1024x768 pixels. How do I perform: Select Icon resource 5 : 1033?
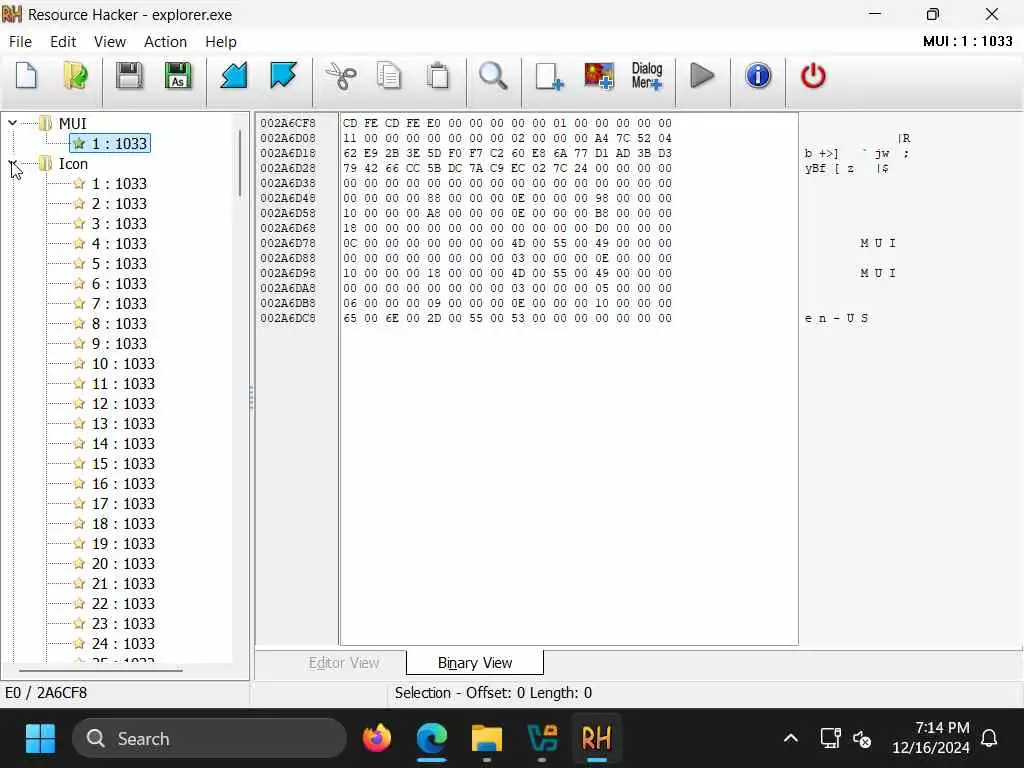click(x=119, y=264)
